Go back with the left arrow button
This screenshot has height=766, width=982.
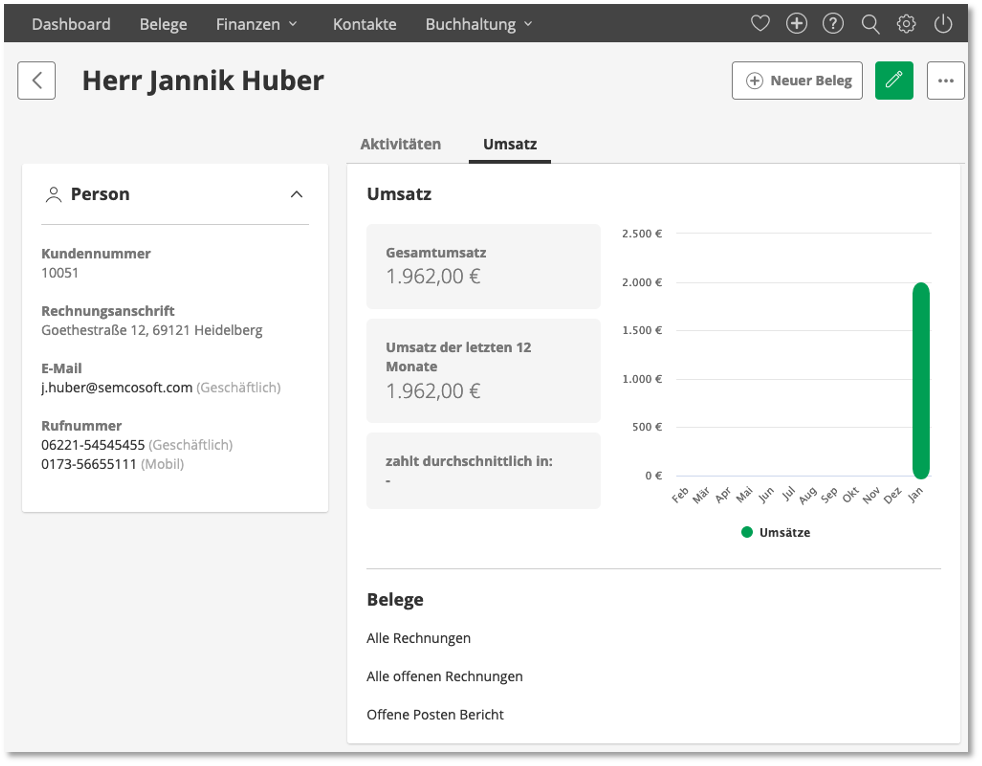click(x=36, y=80)
